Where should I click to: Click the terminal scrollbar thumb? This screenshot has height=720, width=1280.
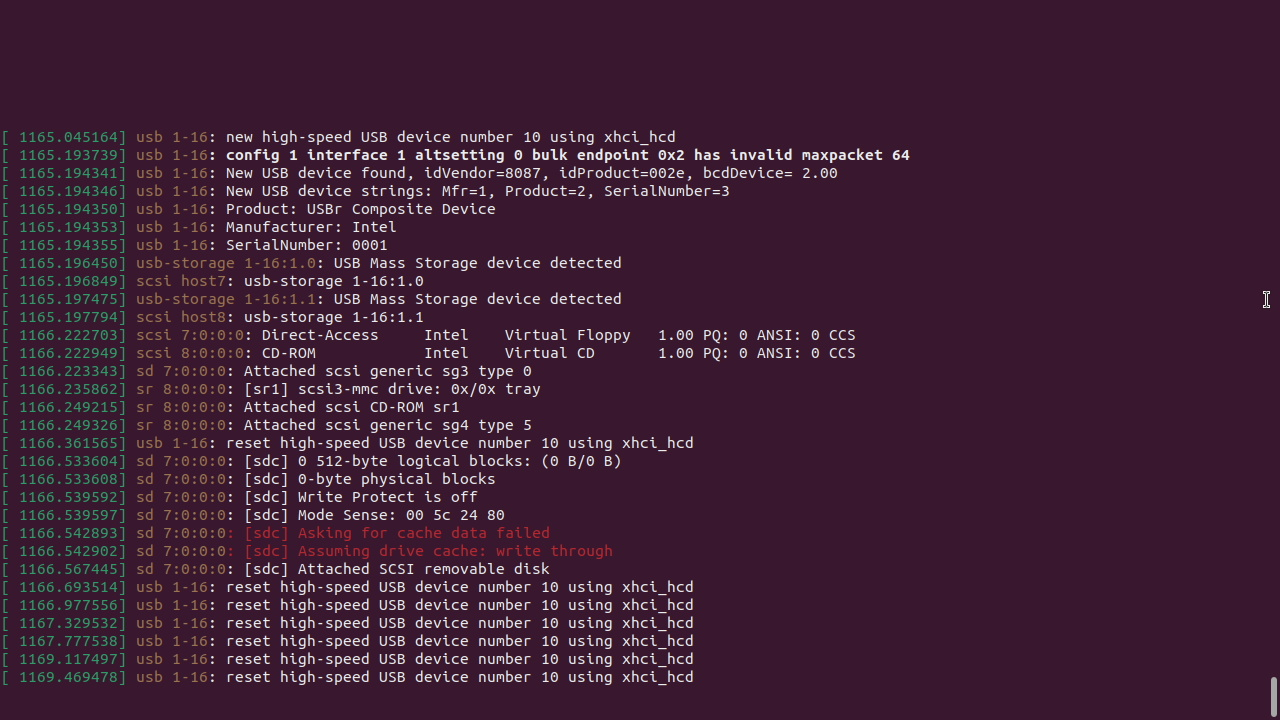[x=1273, y=694]
